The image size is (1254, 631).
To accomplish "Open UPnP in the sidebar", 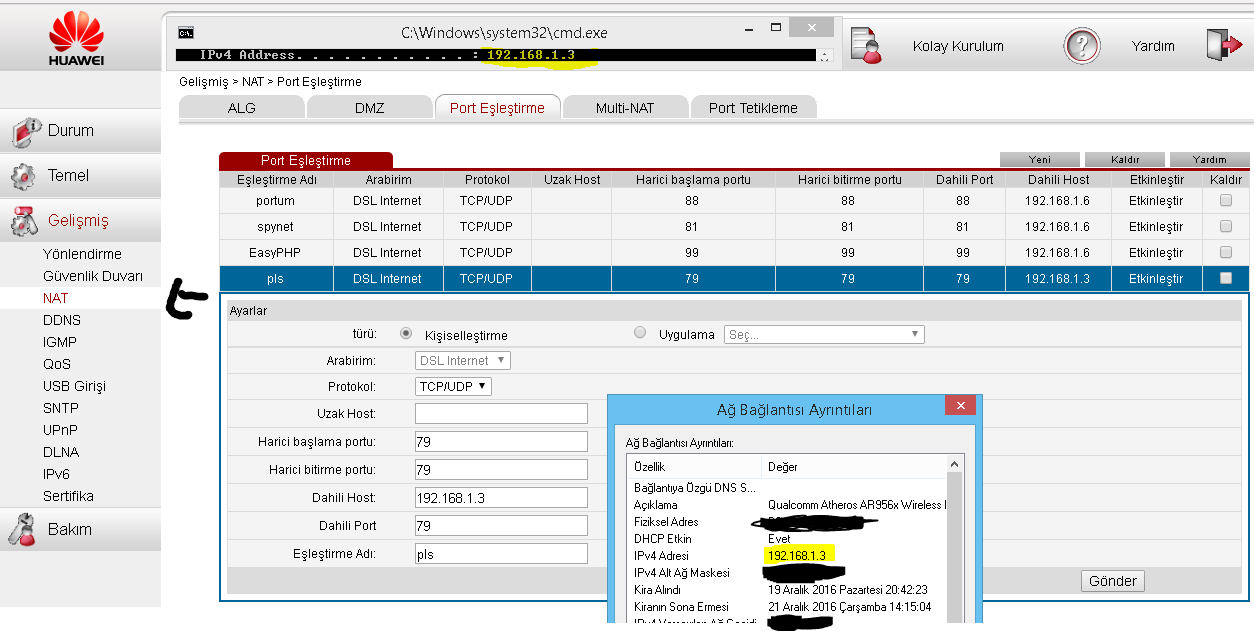I will pyautogui.click(x=60, y=430).
